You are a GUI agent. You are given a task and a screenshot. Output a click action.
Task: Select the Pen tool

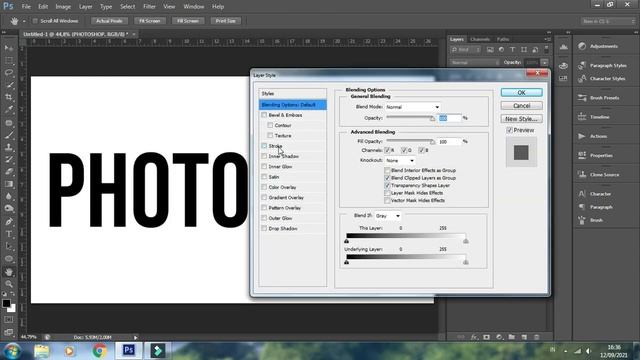(9, 222)
